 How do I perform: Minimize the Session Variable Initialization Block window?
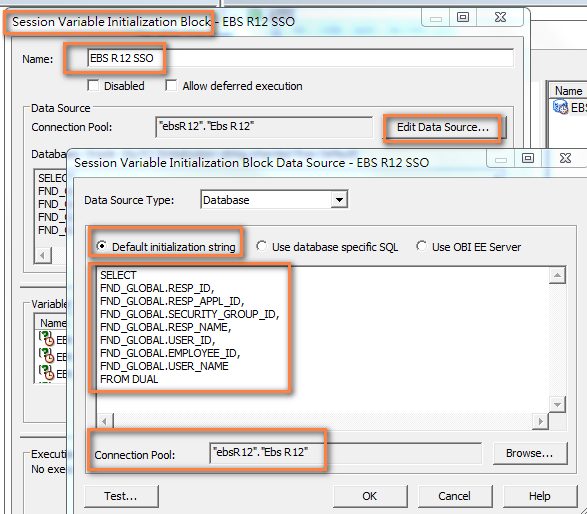click(x=436, y=18)
